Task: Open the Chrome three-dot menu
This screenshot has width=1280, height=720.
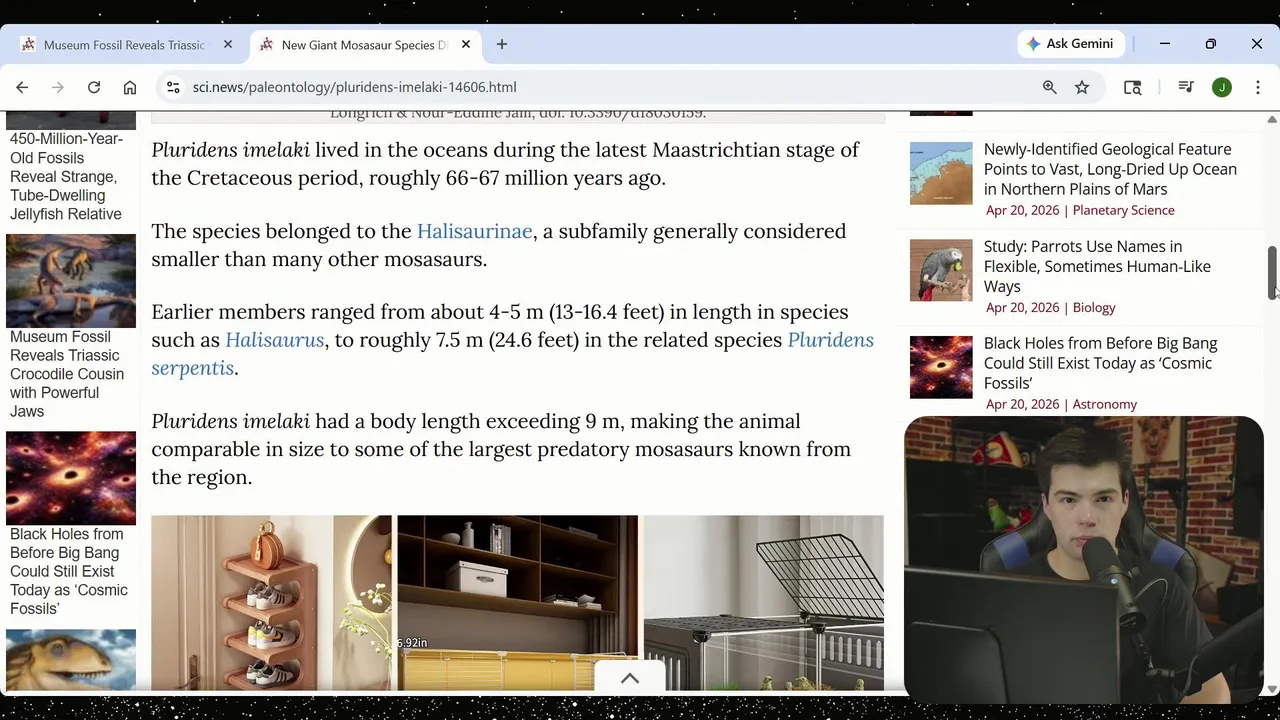Action: click(x=1258, y=87)
